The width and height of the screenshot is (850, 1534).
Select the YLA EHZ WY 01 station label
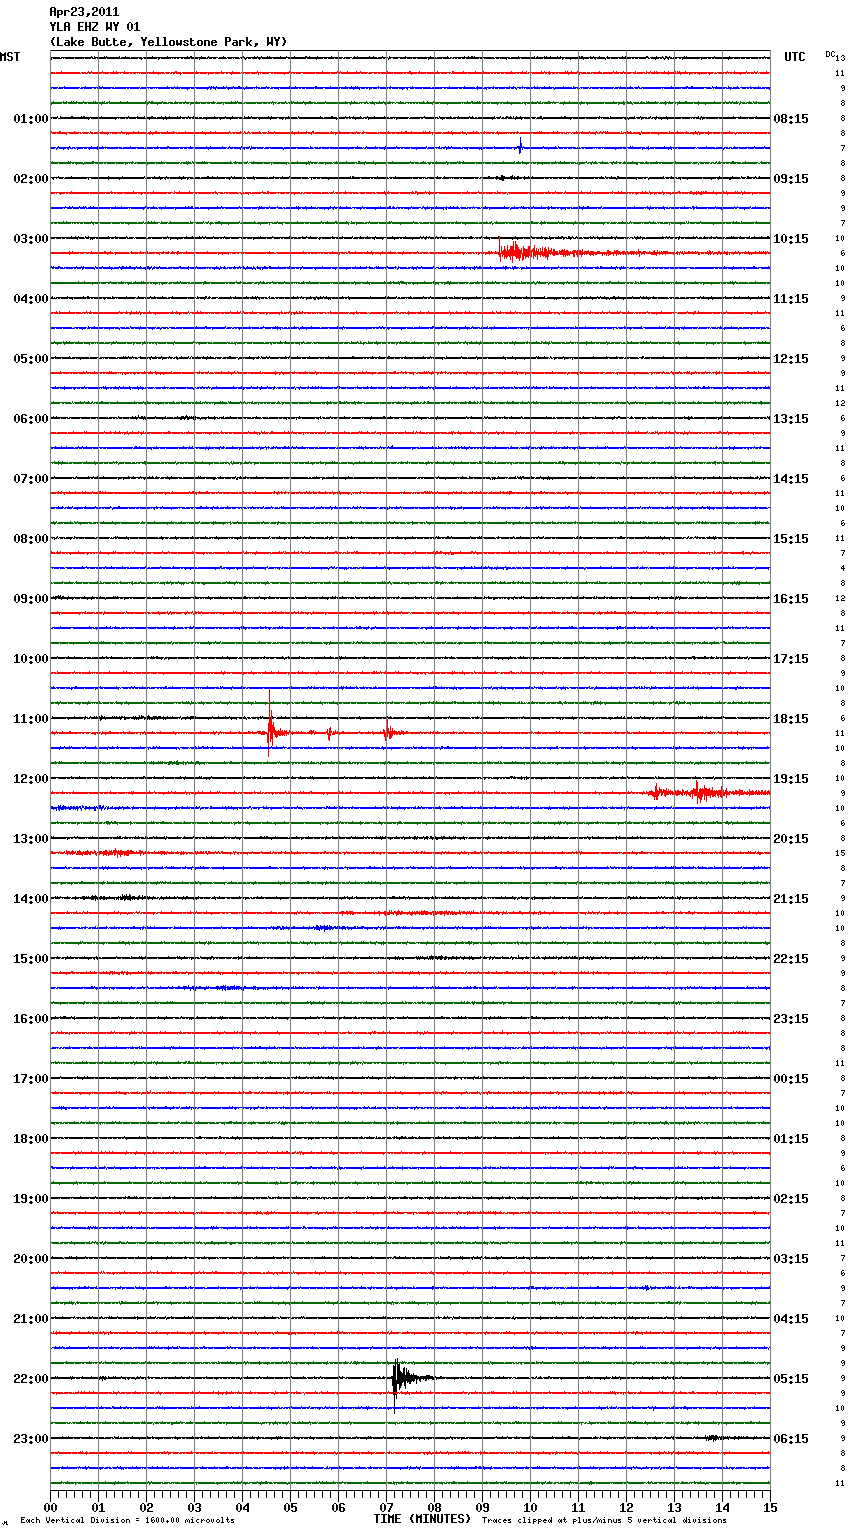(x=95, y=27)
